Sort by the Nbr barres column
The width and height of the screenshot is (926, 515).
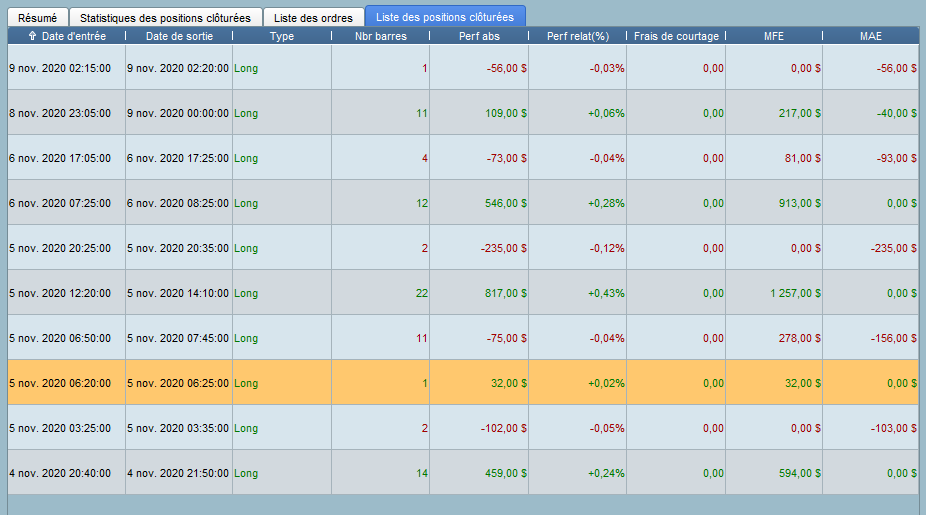point(380,36)
